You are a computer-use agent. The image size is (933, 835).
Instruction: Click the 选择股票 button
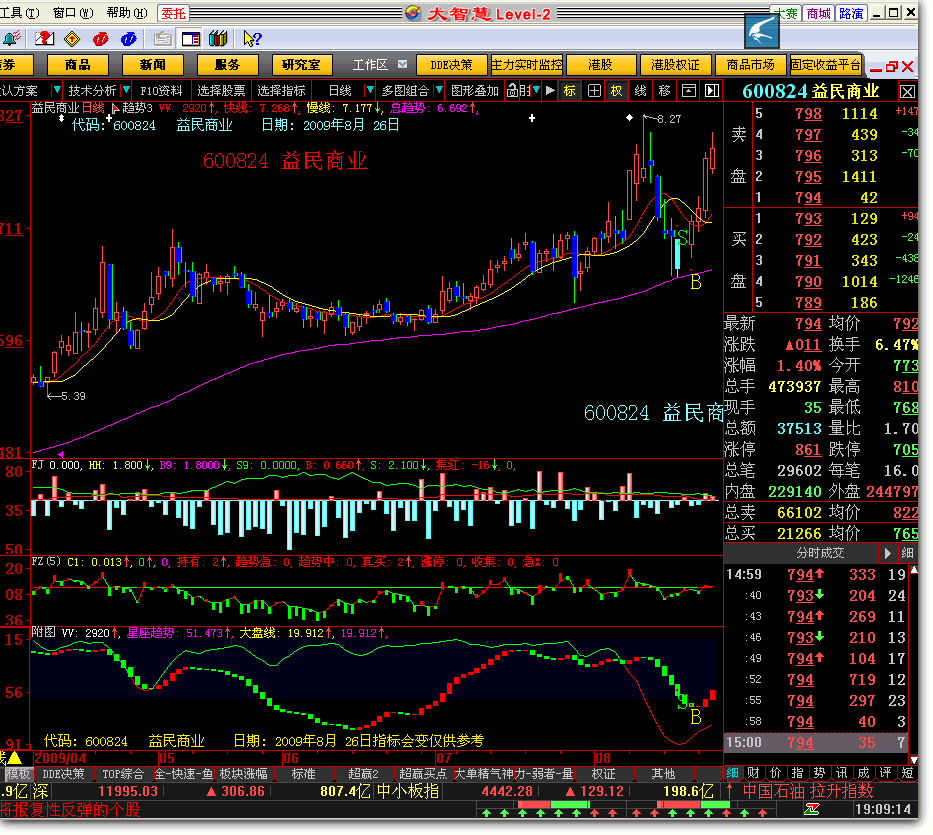[x=221, y=91]
